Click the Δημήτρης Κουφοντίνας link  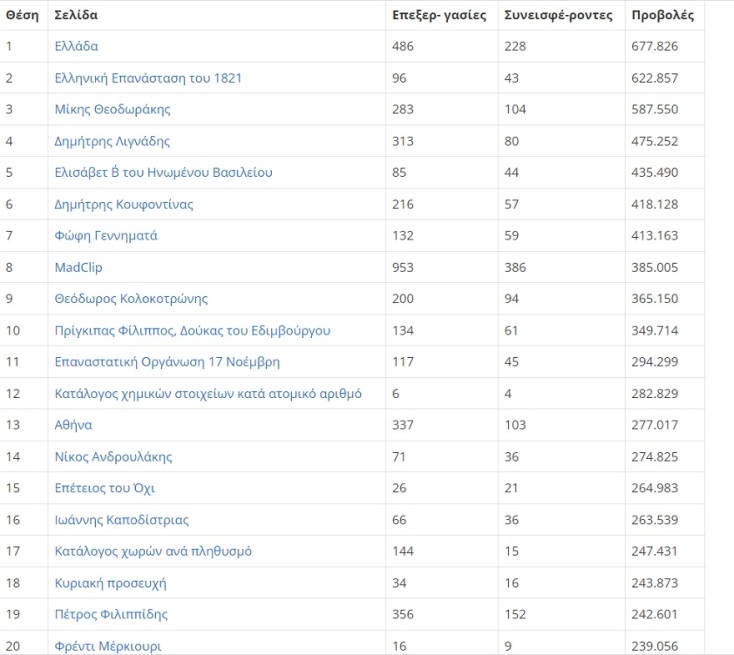click(x=124, y=204)
